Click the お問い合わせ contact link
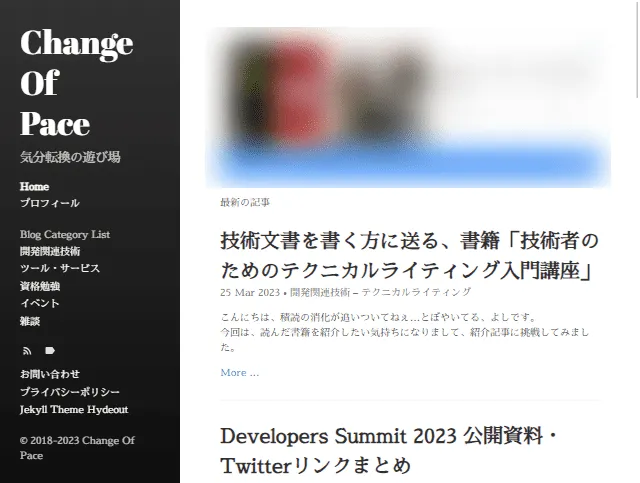The width and height of the screenshot is (640, 483). coord(50,374)
